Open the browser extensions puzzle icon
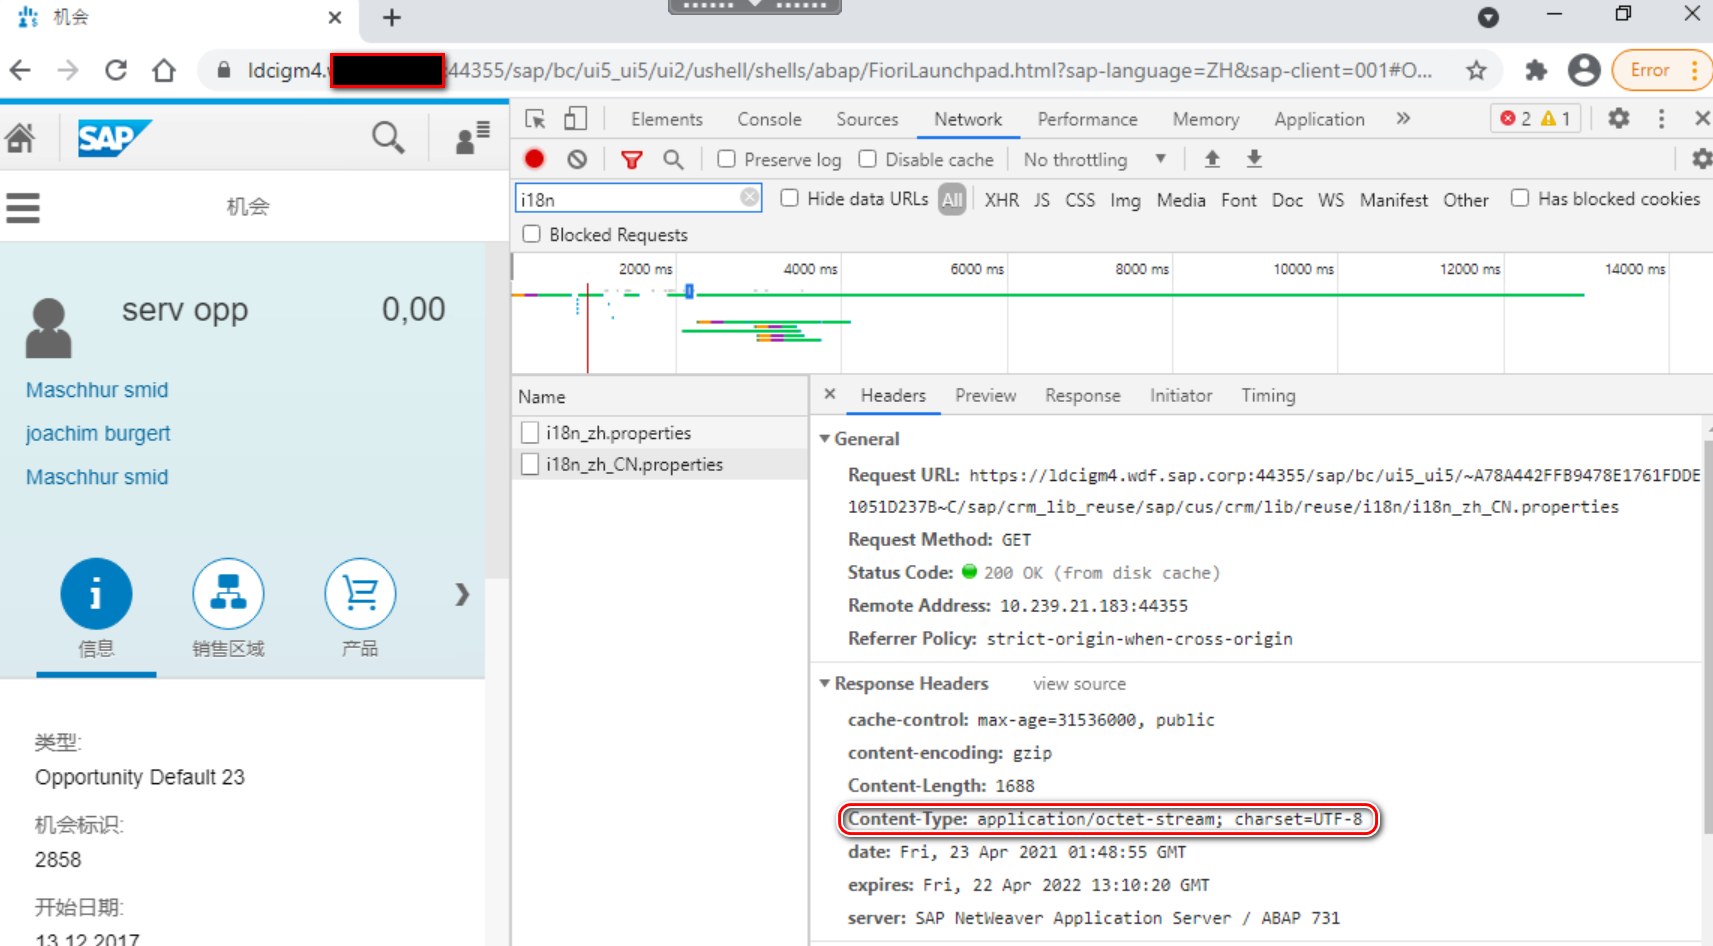 (x=1535, y=70)
